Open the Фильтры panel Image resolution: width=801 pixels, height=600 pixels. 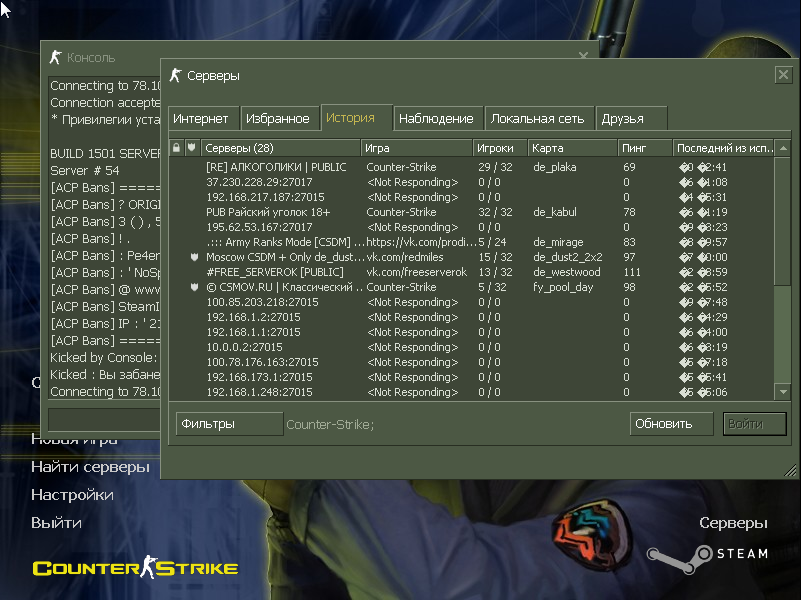point(229,424)
